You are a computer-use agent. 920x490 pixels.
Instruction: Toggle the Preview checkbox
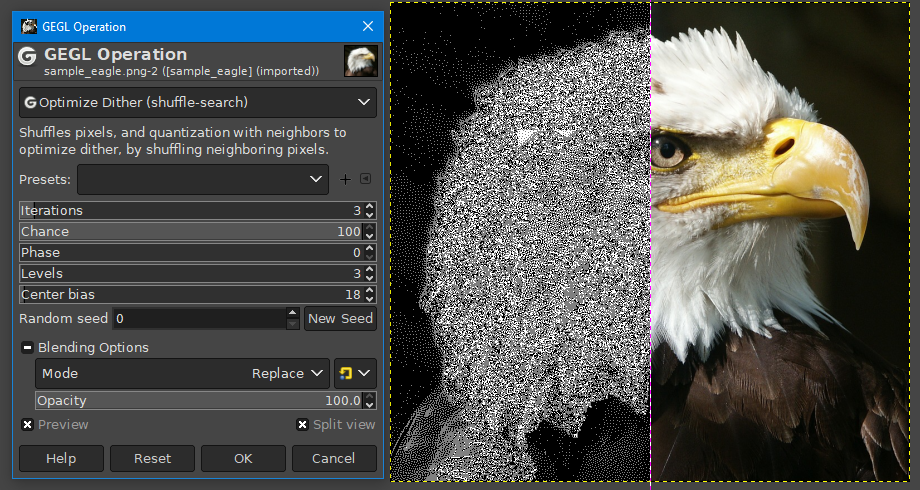[x=28, y=424]
